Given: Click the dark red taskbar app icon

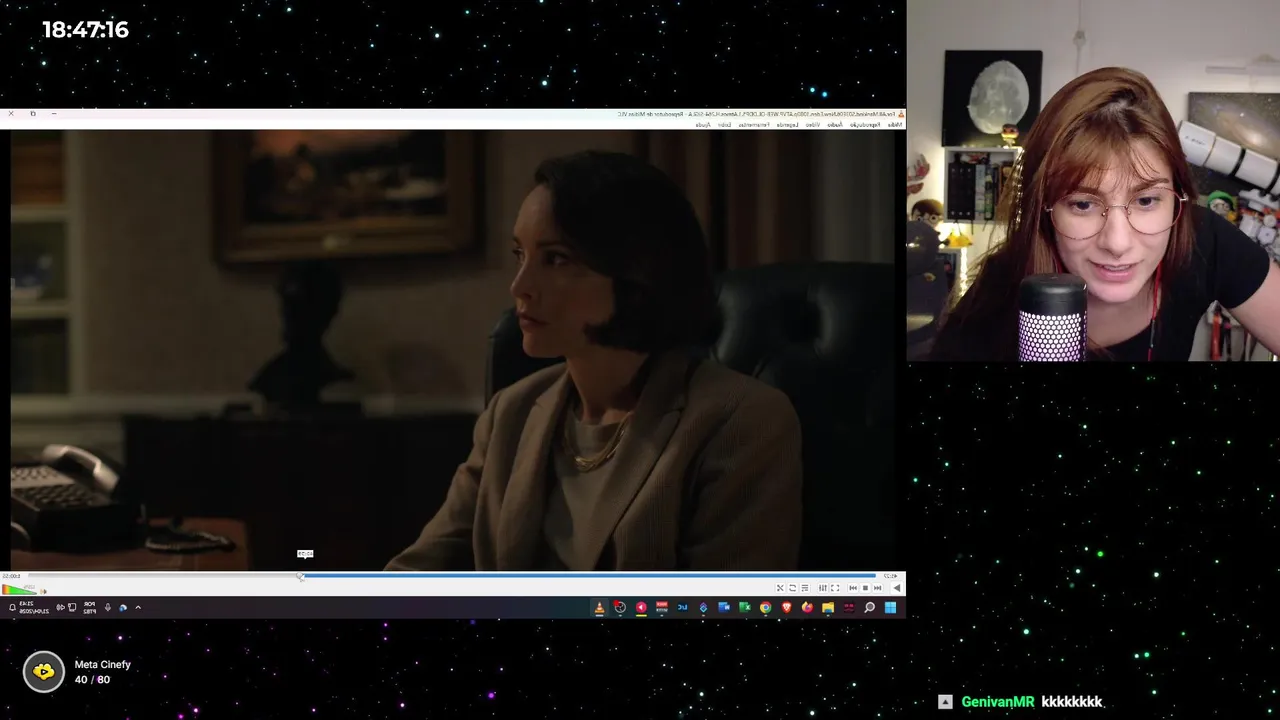Looking at the screenshot, I should click(x=849, y=607).
